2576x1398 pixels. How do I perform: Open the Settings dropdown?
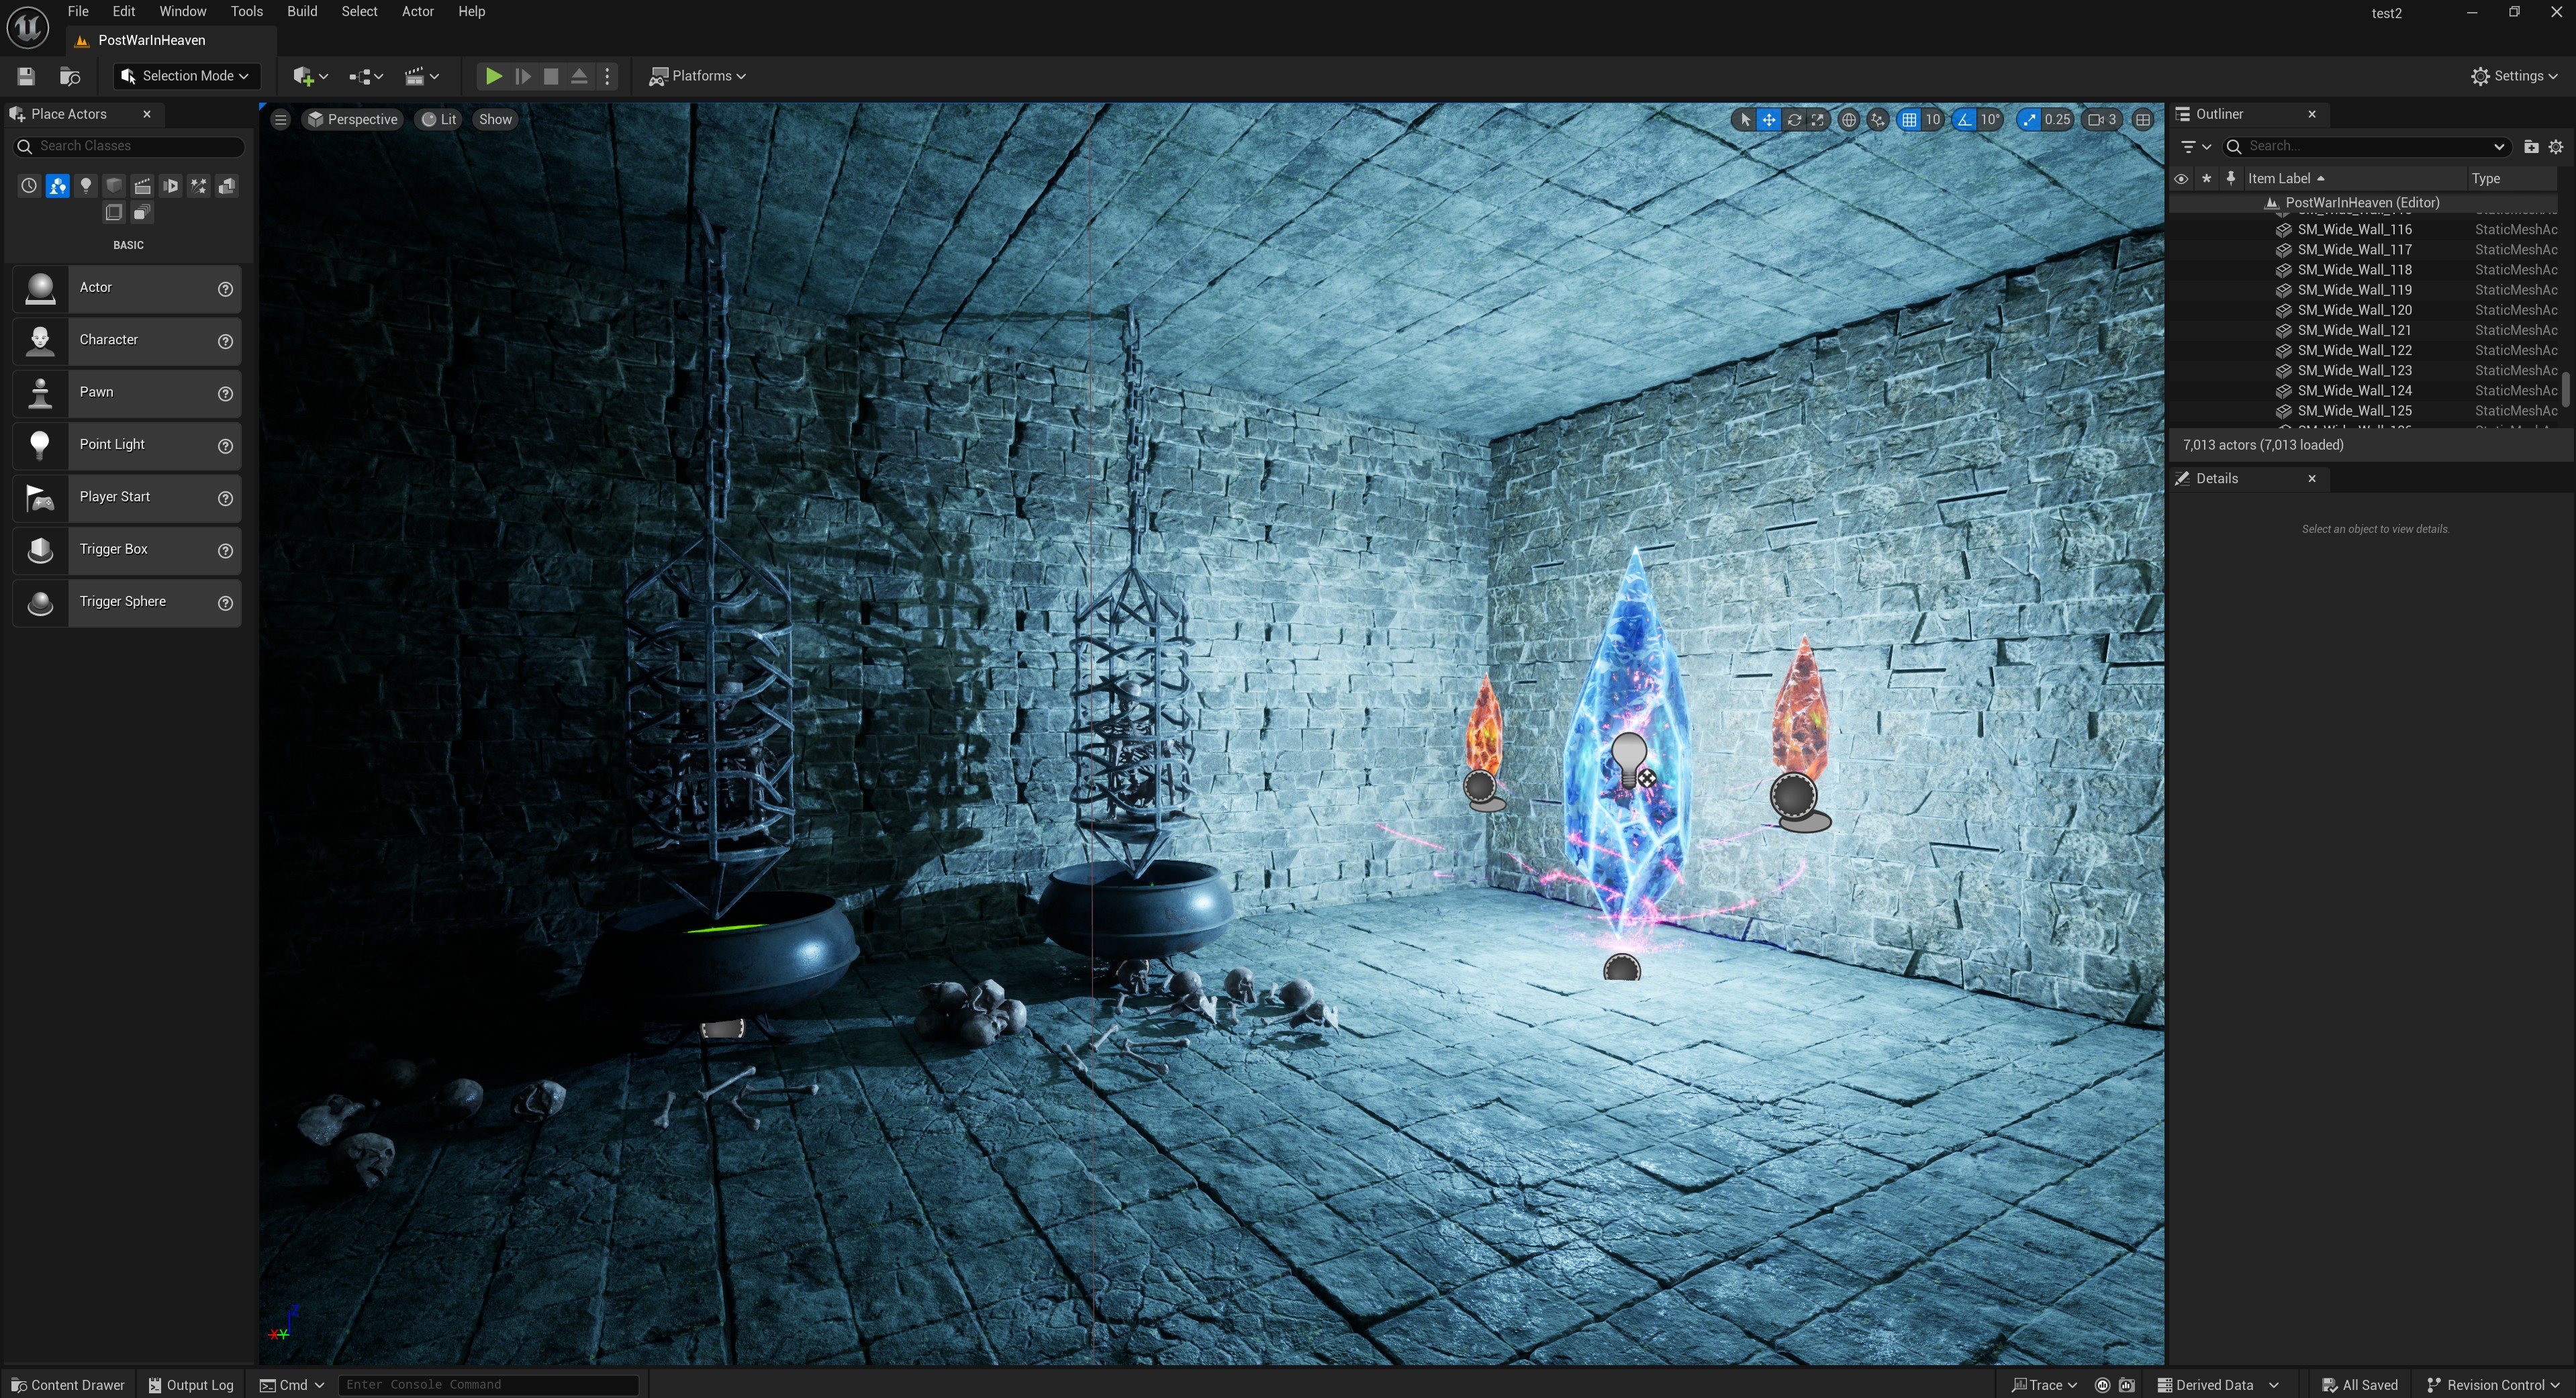tap(2514, 76)
